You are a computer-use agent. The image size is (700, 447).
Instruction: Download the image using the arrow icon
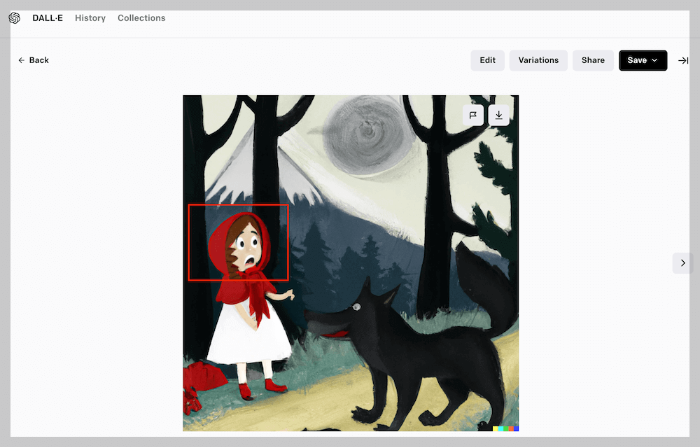(499, 116)
